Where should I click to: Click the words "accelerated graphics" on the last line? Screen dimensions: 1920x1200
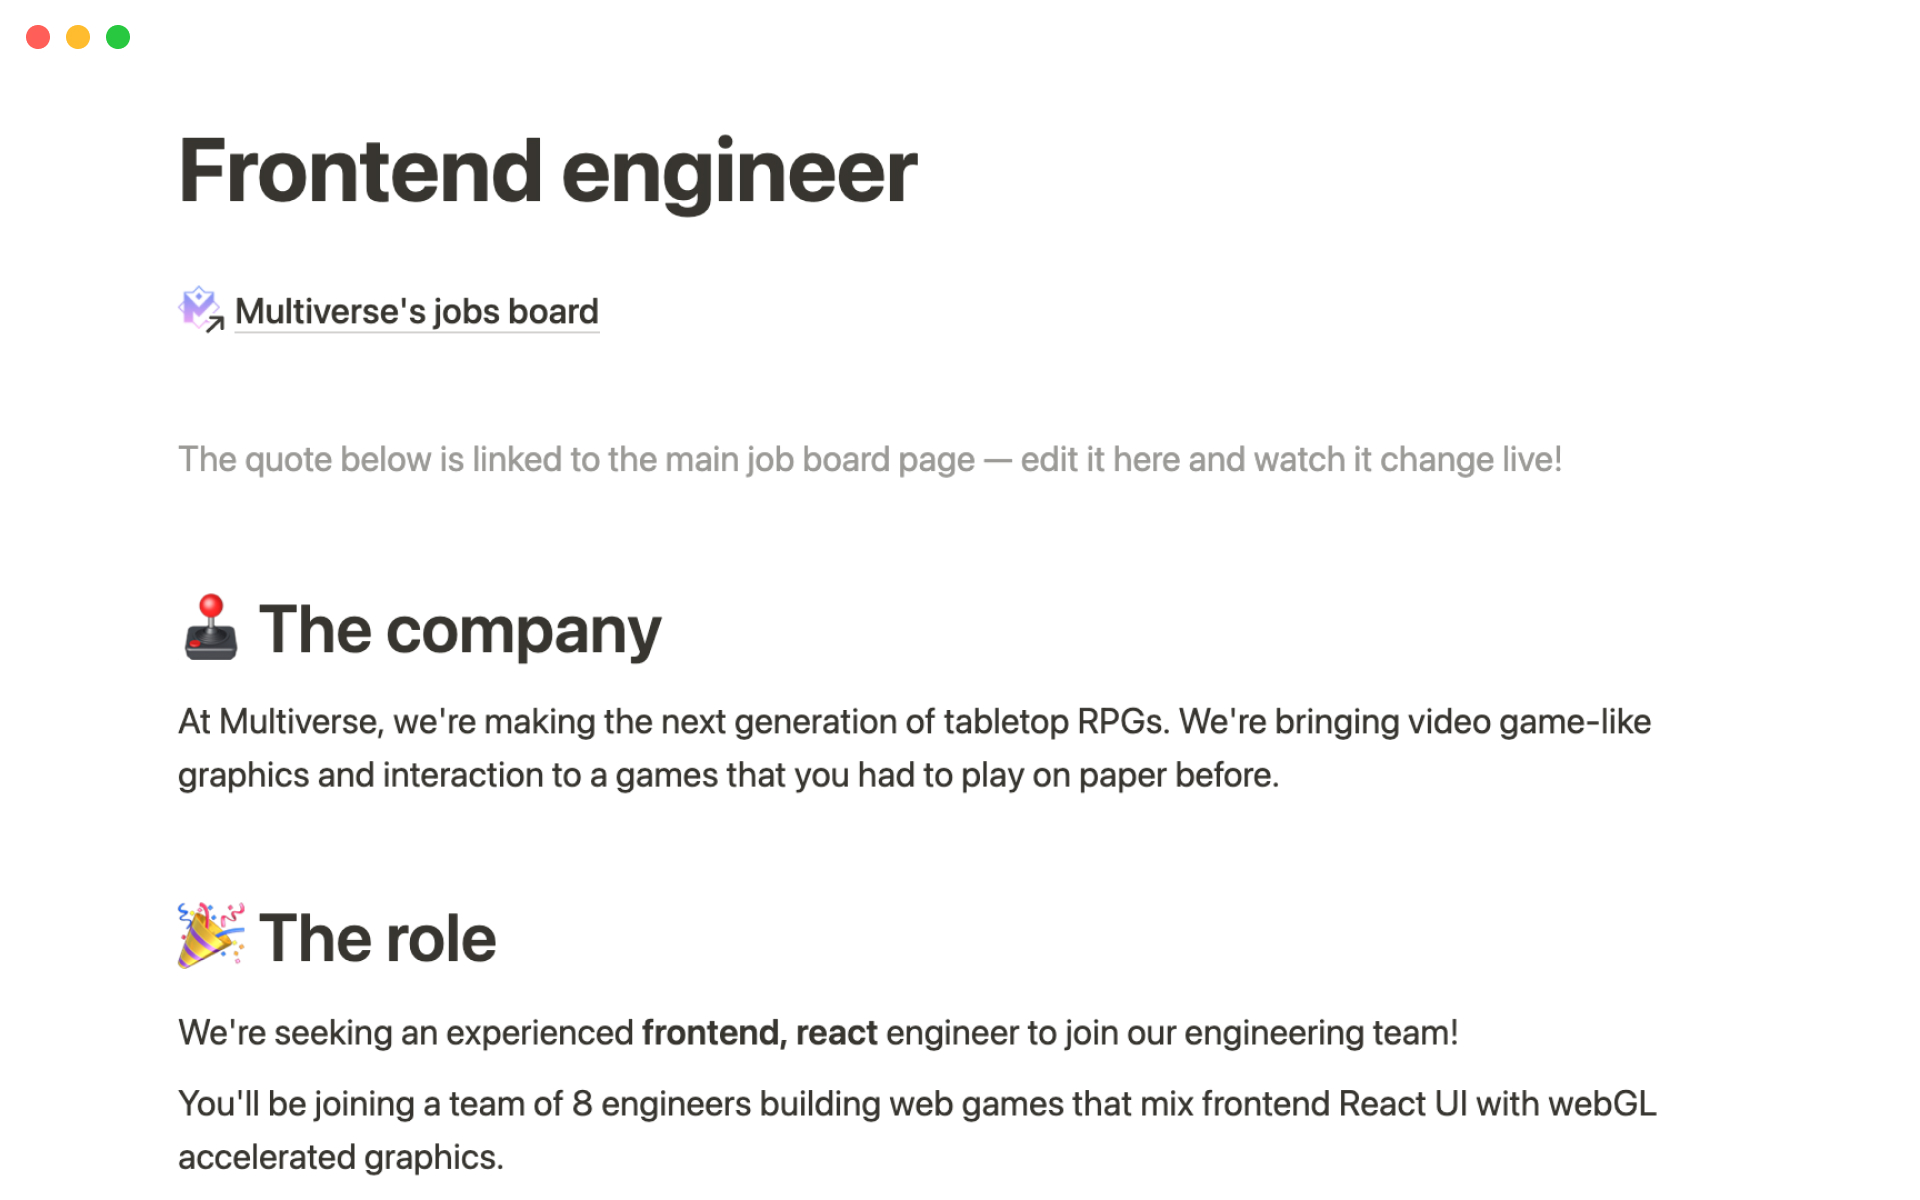point(340,1158)
